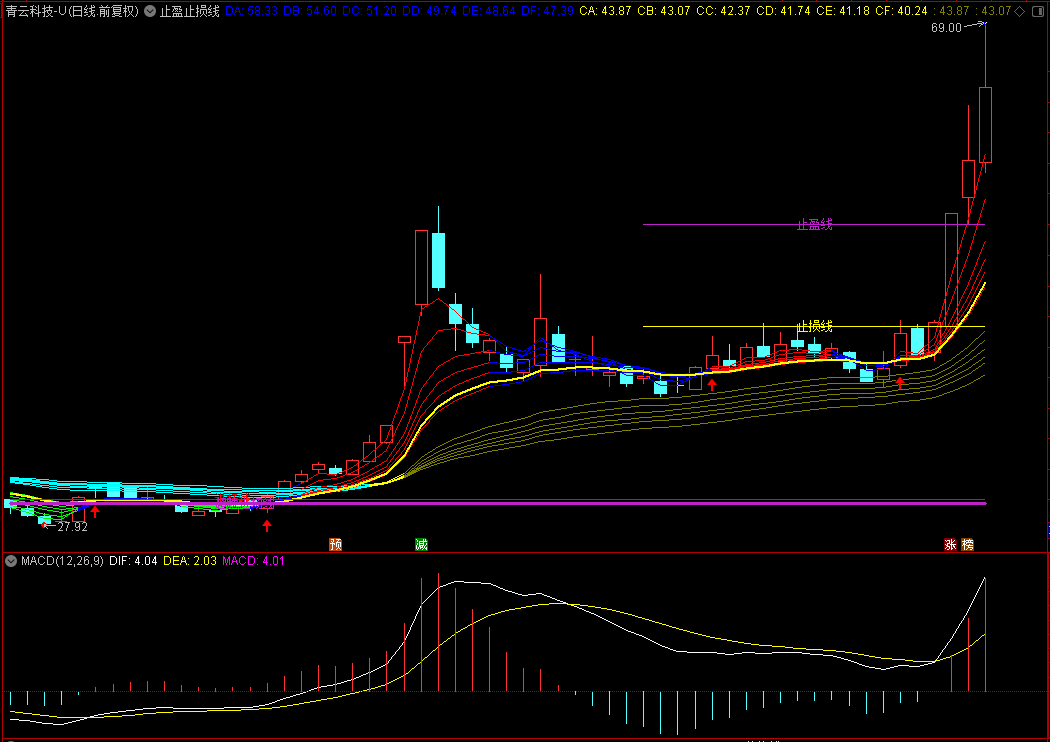Click the orange 榜 marker icon
This screenshot has width=1050, height=742.
[968, 544]
